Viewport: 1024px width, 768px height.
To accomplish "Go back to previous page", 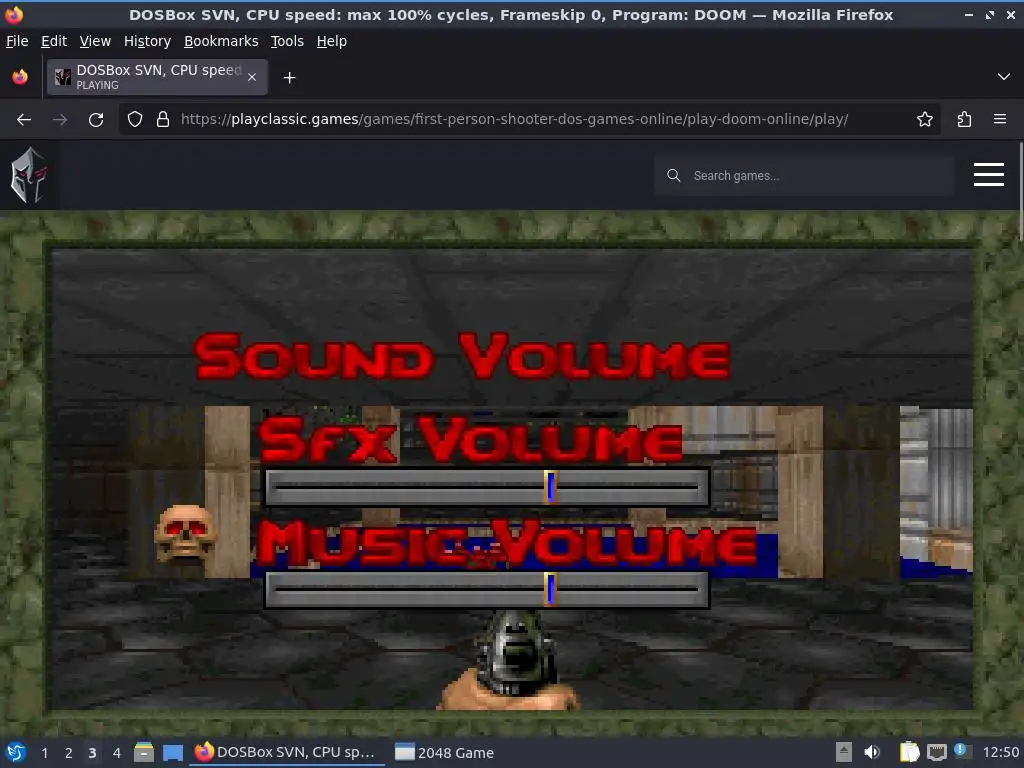I will (x=24, y=120).
